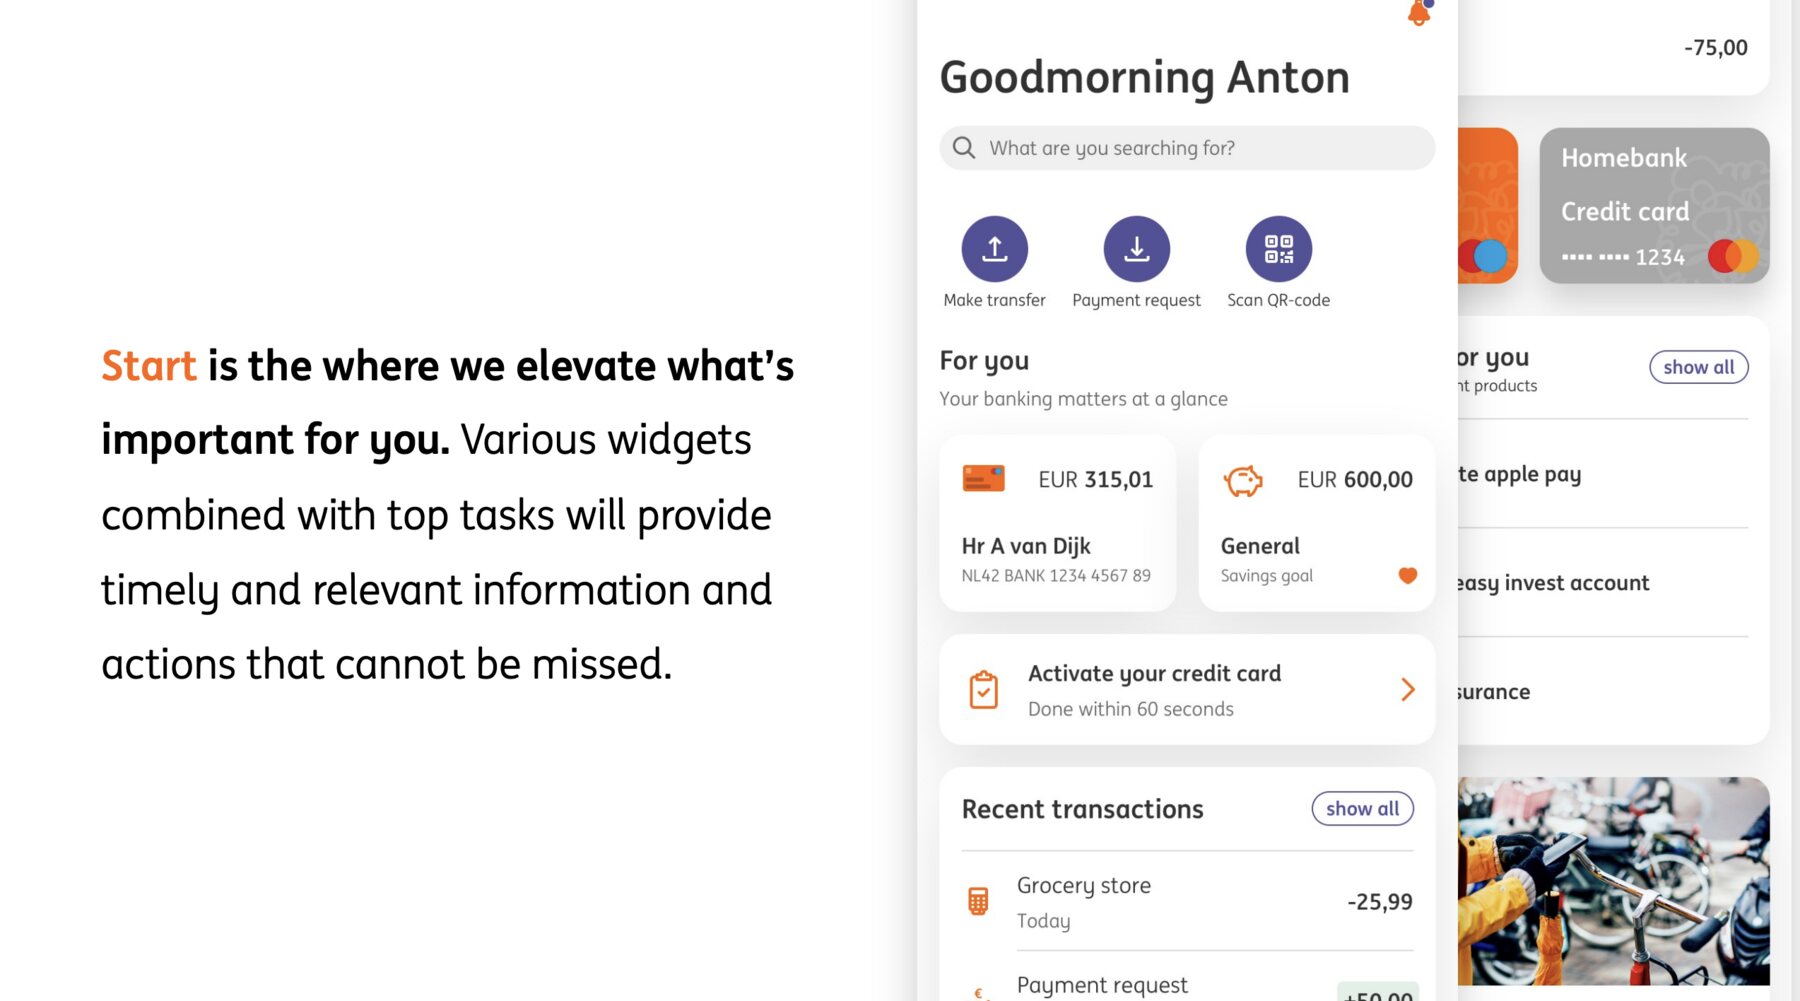Click the EUR 600,00 savings balance

[x=1355, y=480]
